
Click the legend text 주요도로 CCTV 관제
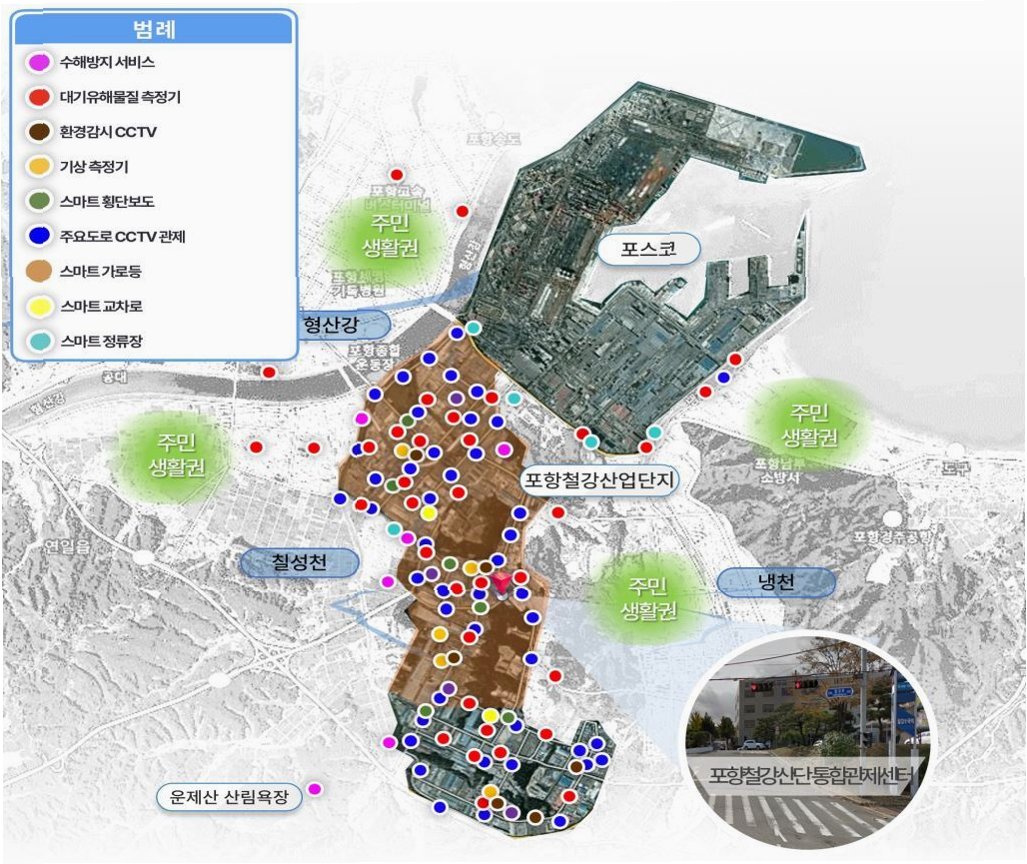pyautogui.click(x=122, y=236)
